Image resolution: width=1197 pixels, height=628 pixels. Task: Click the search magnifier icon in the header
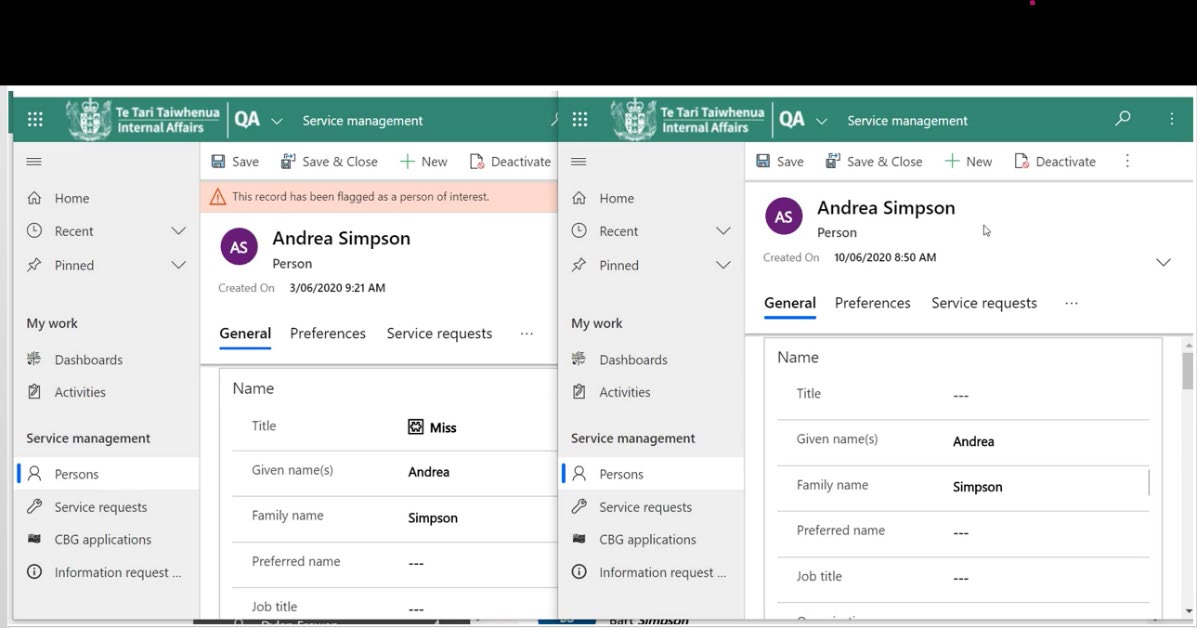pyautogui.click(x=1123, y=119)
